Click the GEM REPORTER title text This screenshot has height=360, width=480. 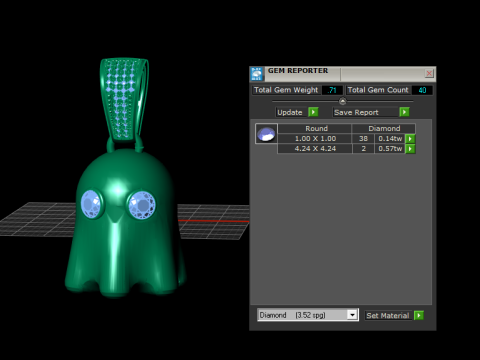[298, 71]
